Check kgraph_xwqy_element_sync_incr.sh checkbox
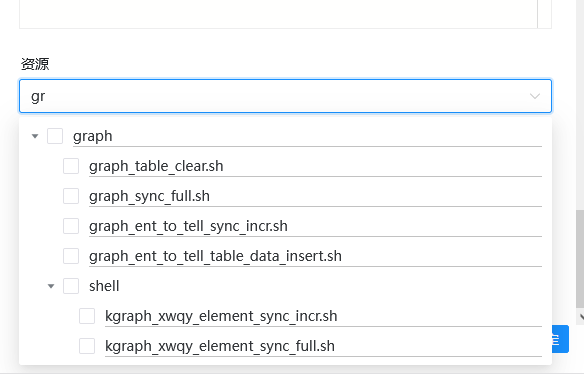The height and width of the screenshot is (377, 584). pyautogui.click(x=87, y=316)
